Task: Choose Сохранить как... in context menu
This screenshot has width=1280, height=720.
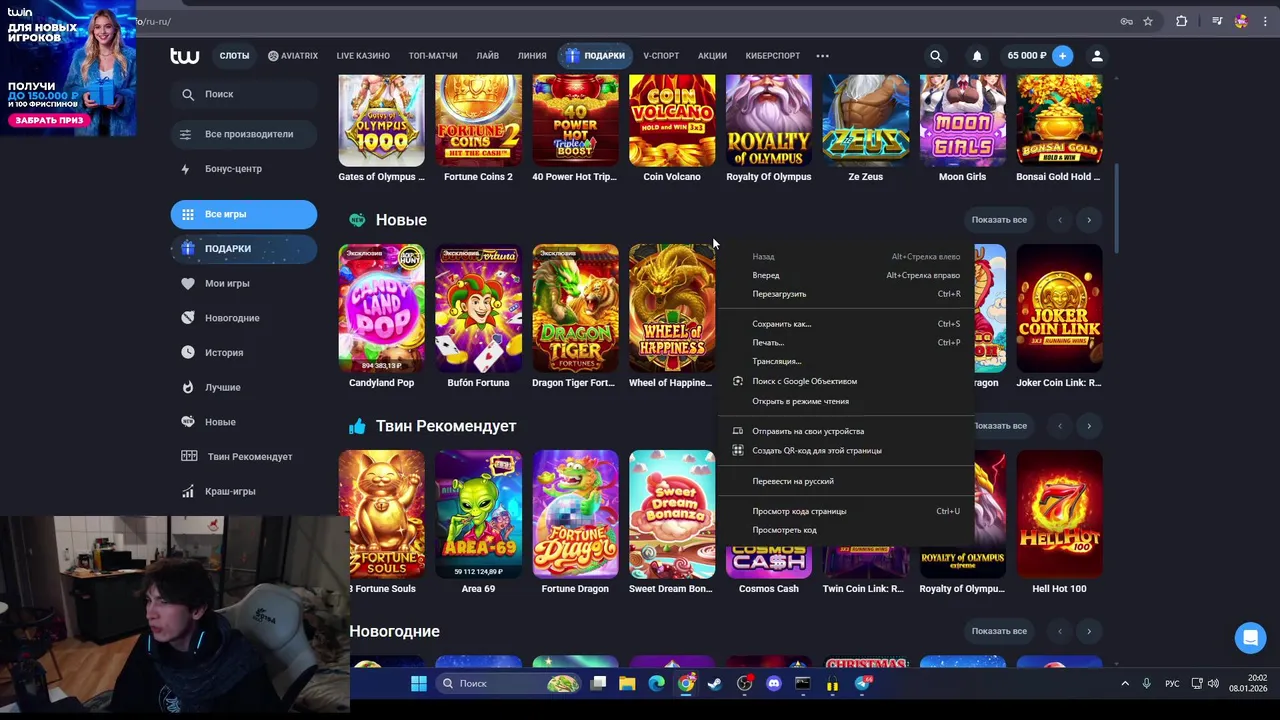Action: pos(846,324)
